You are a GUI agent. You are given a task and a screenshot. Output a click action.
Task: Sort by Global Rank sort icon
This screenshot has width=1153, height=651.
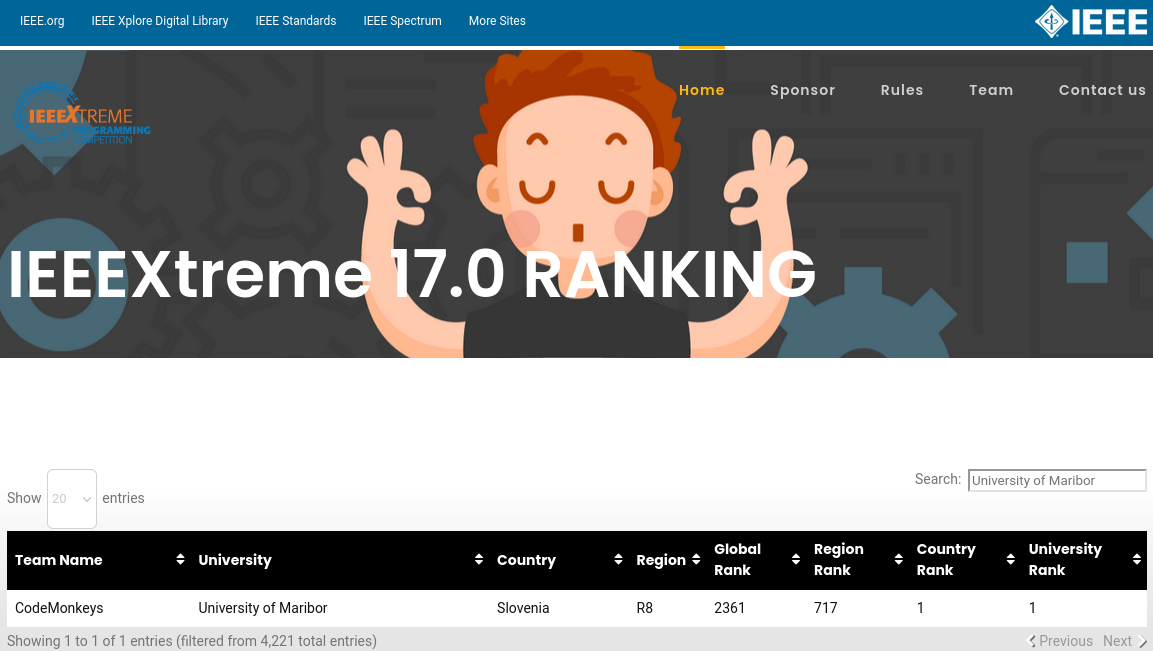coord(796,560)
